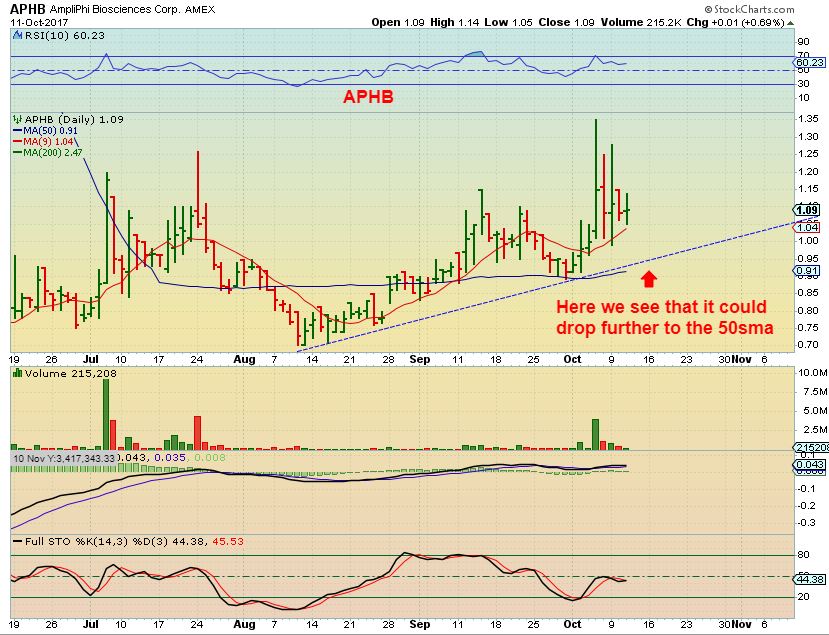This screenshot has width=829, height=635.
Task: Click the boxed 1.09 last-price tag on the price axis
Action: pyautogui.click(x=807, y=210)
